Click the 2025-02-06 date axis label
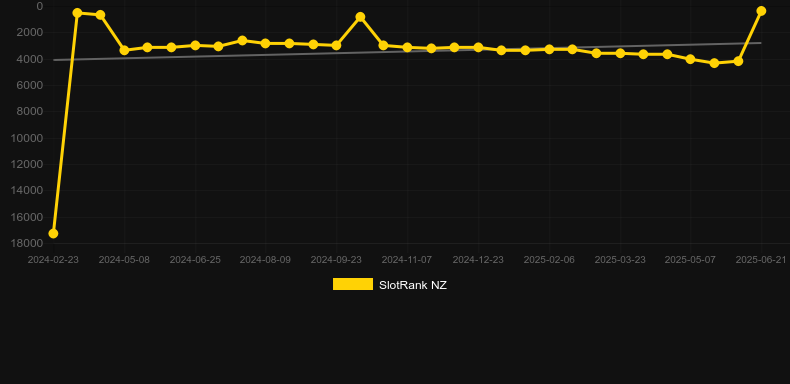790x384 pixels. coord(549,260)
